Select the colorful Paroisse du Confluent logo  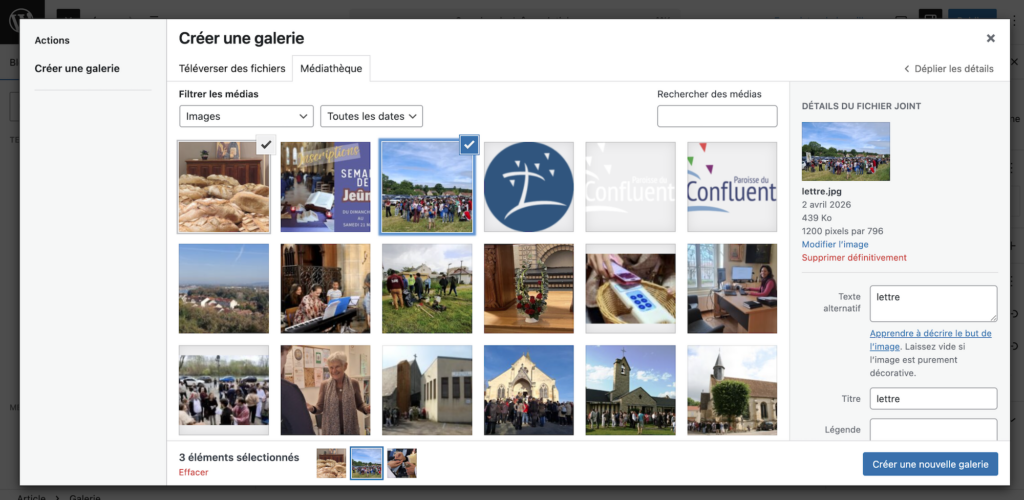coord(732,187)
